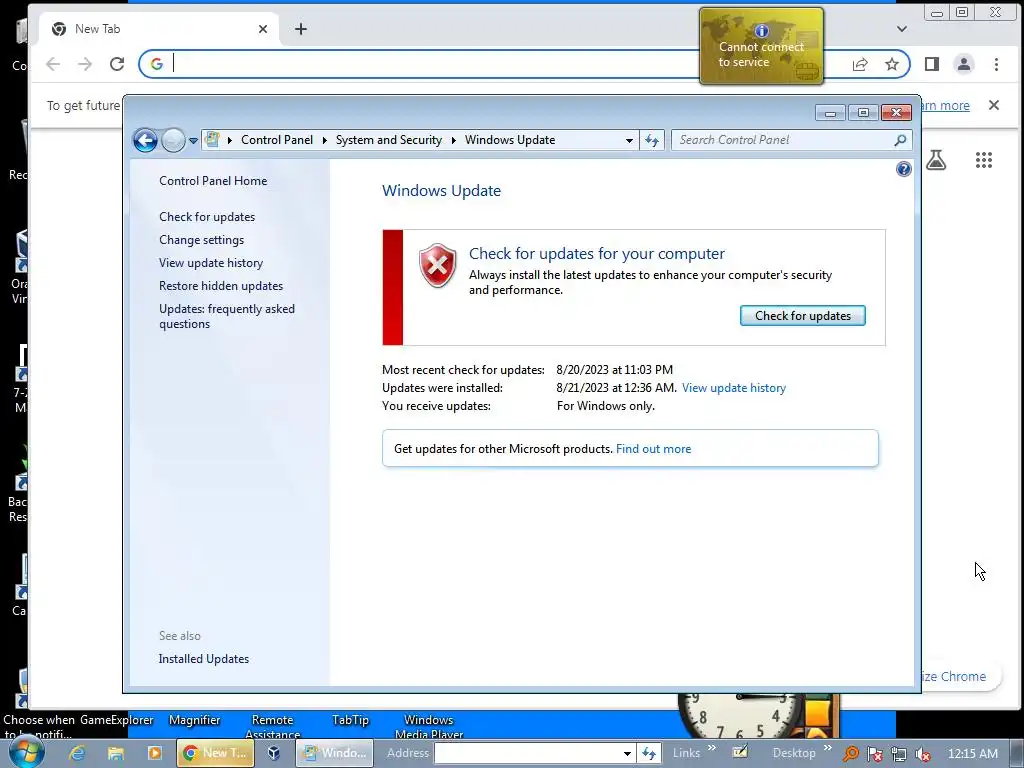This screenshot has height=768, width=1024.
Task: Click Chrome back arrow
Action: click(x=53, y=64)
